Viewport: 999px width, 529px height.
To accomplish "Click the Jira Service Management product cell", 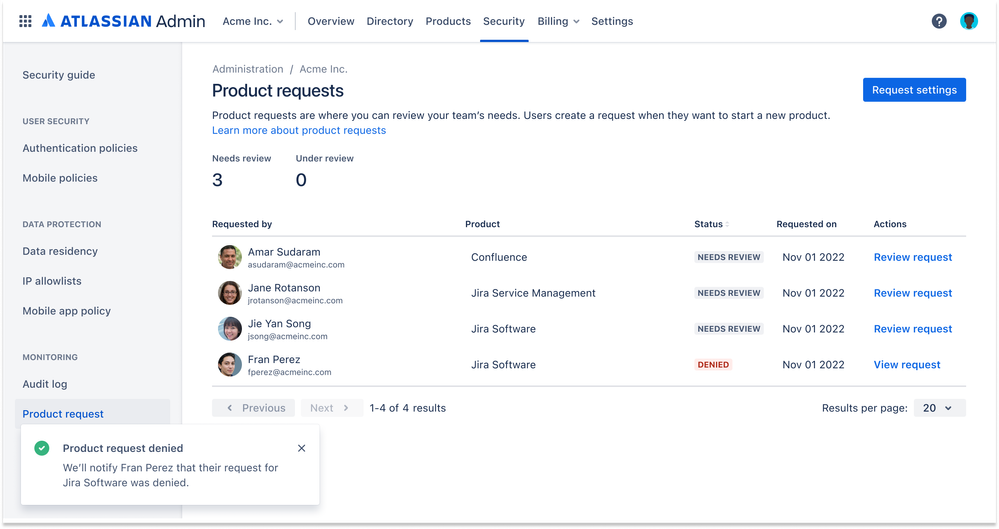I will pyautogui.click(x=533, y=293).
